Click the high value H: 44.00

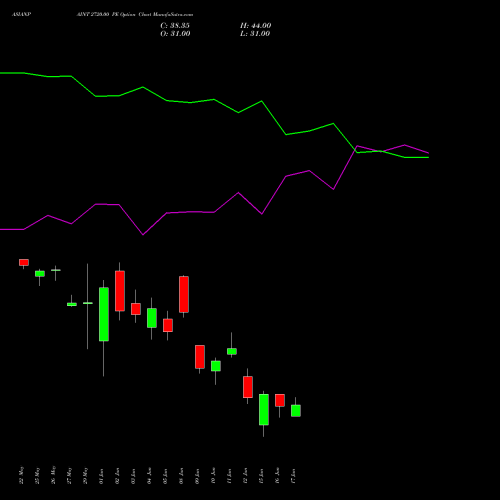(x=256, y=26)
